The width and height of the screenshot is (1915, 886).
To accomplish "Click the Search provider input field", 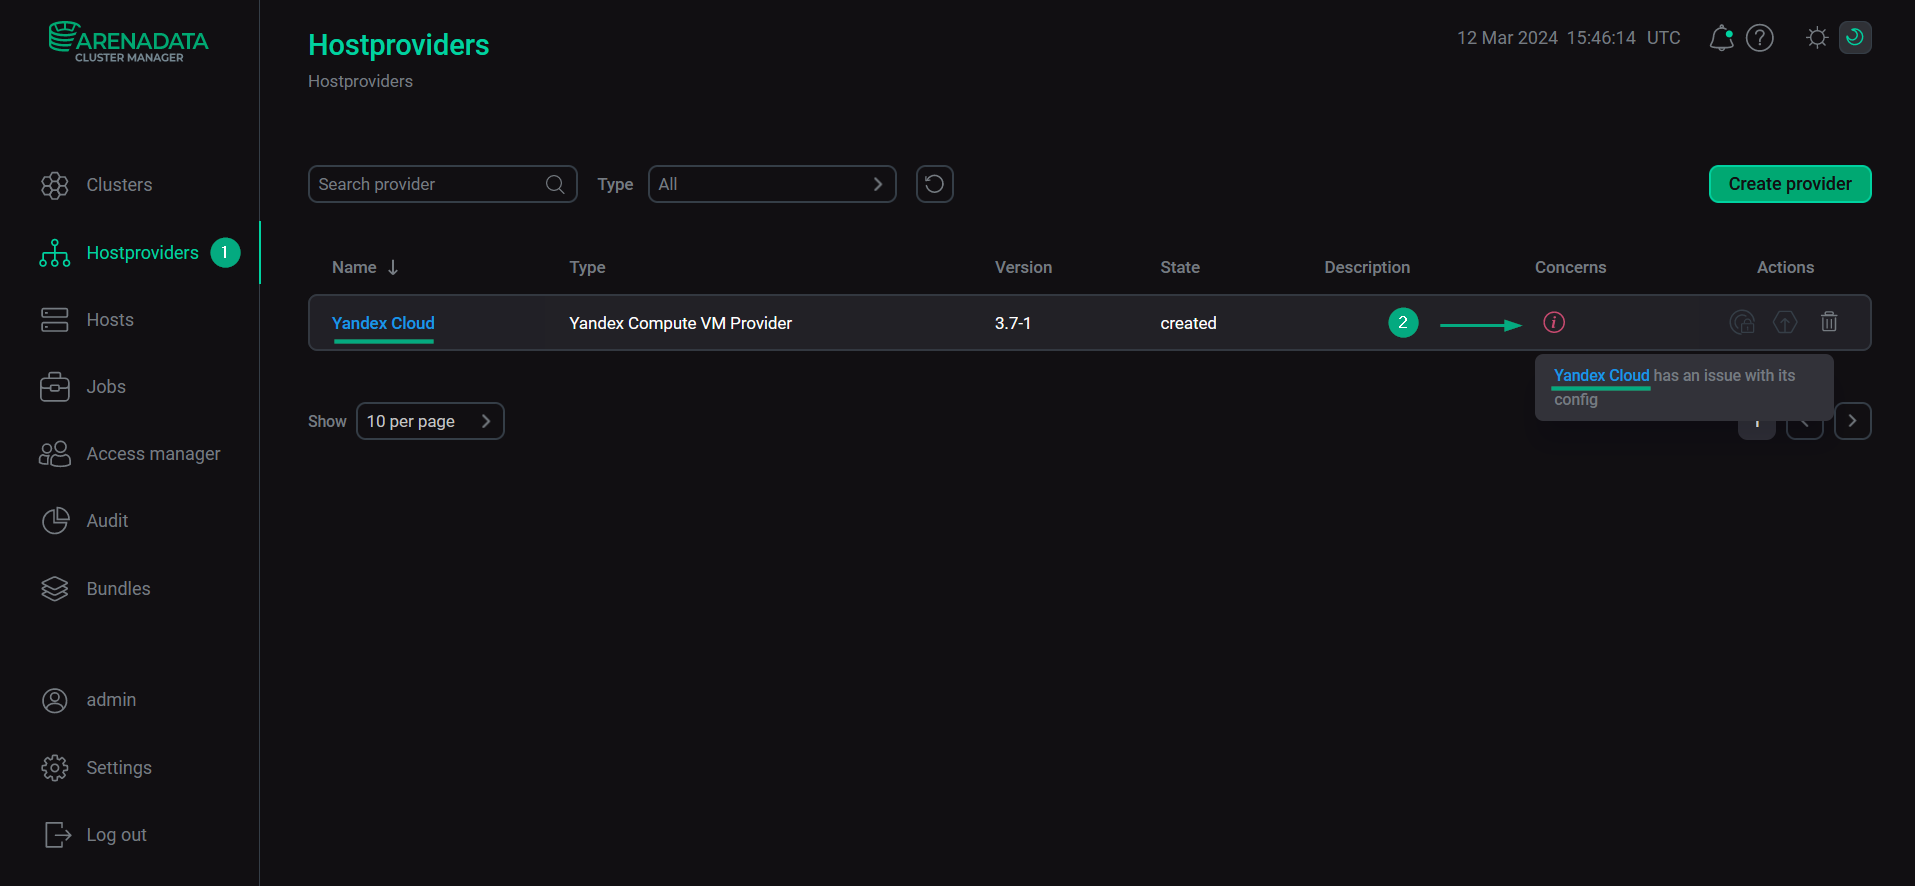I will tap(430, 184).
